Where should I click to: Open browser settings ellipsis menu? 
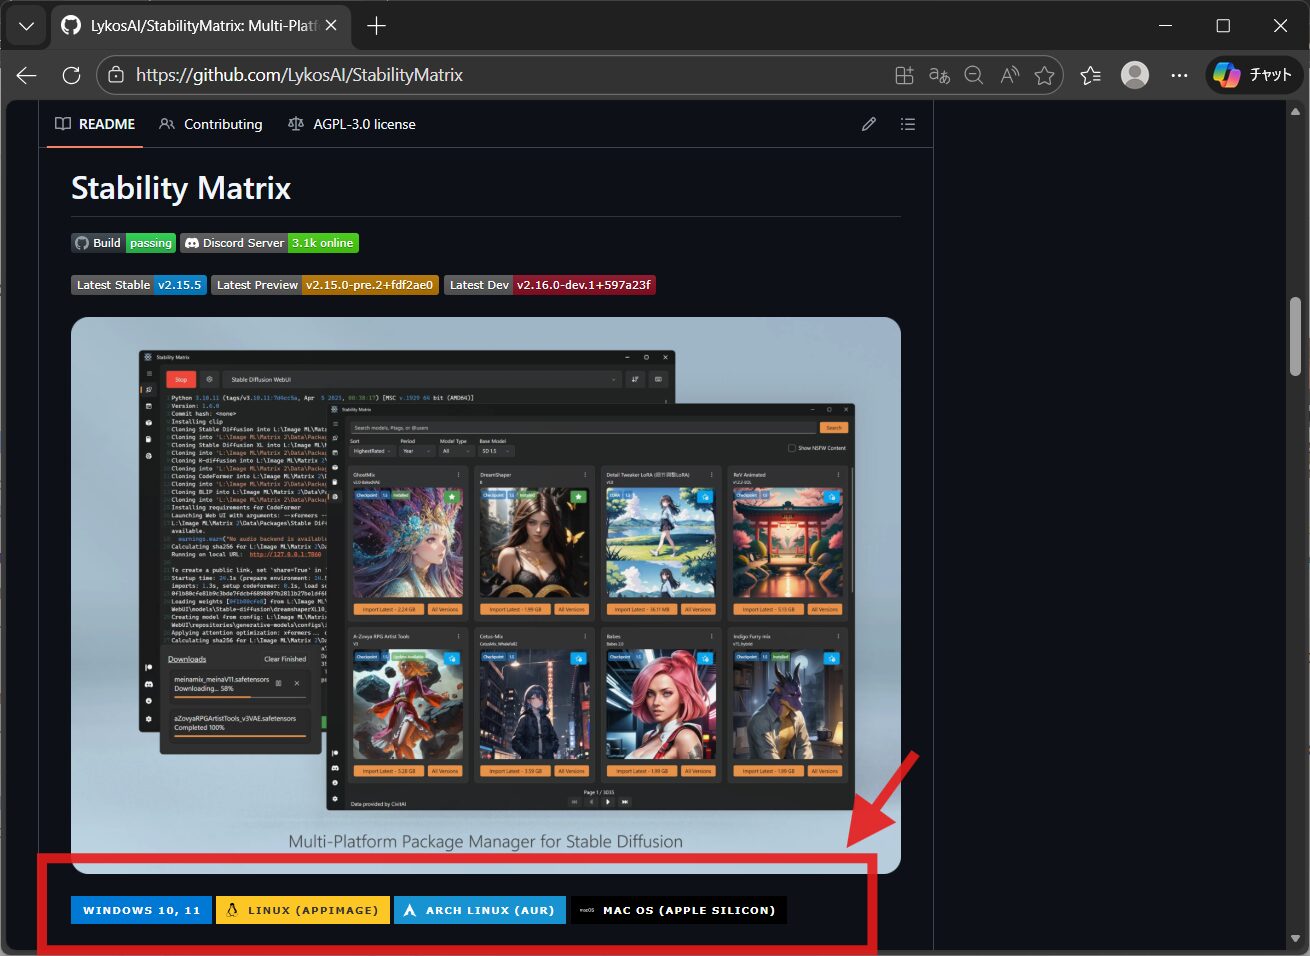pyautogui.click(x=1179, y=75)
